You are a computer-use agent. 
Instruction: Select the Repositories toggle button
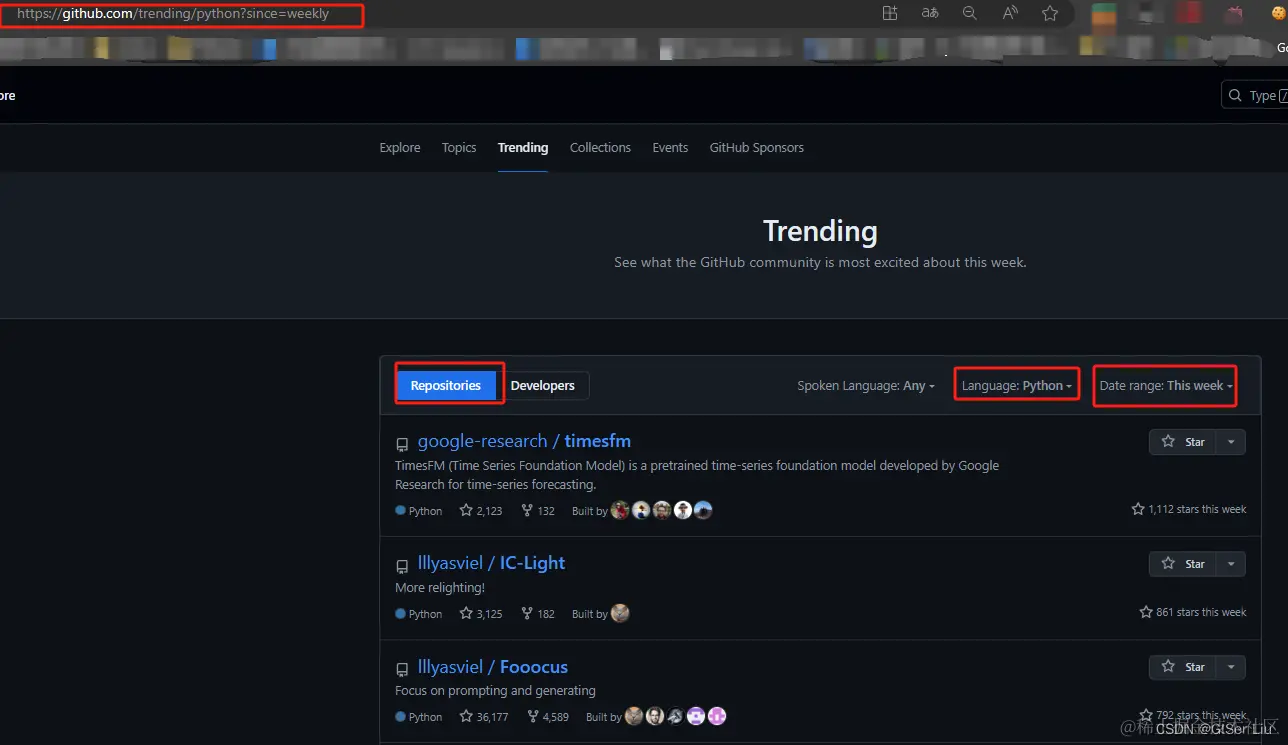[446, 385]
